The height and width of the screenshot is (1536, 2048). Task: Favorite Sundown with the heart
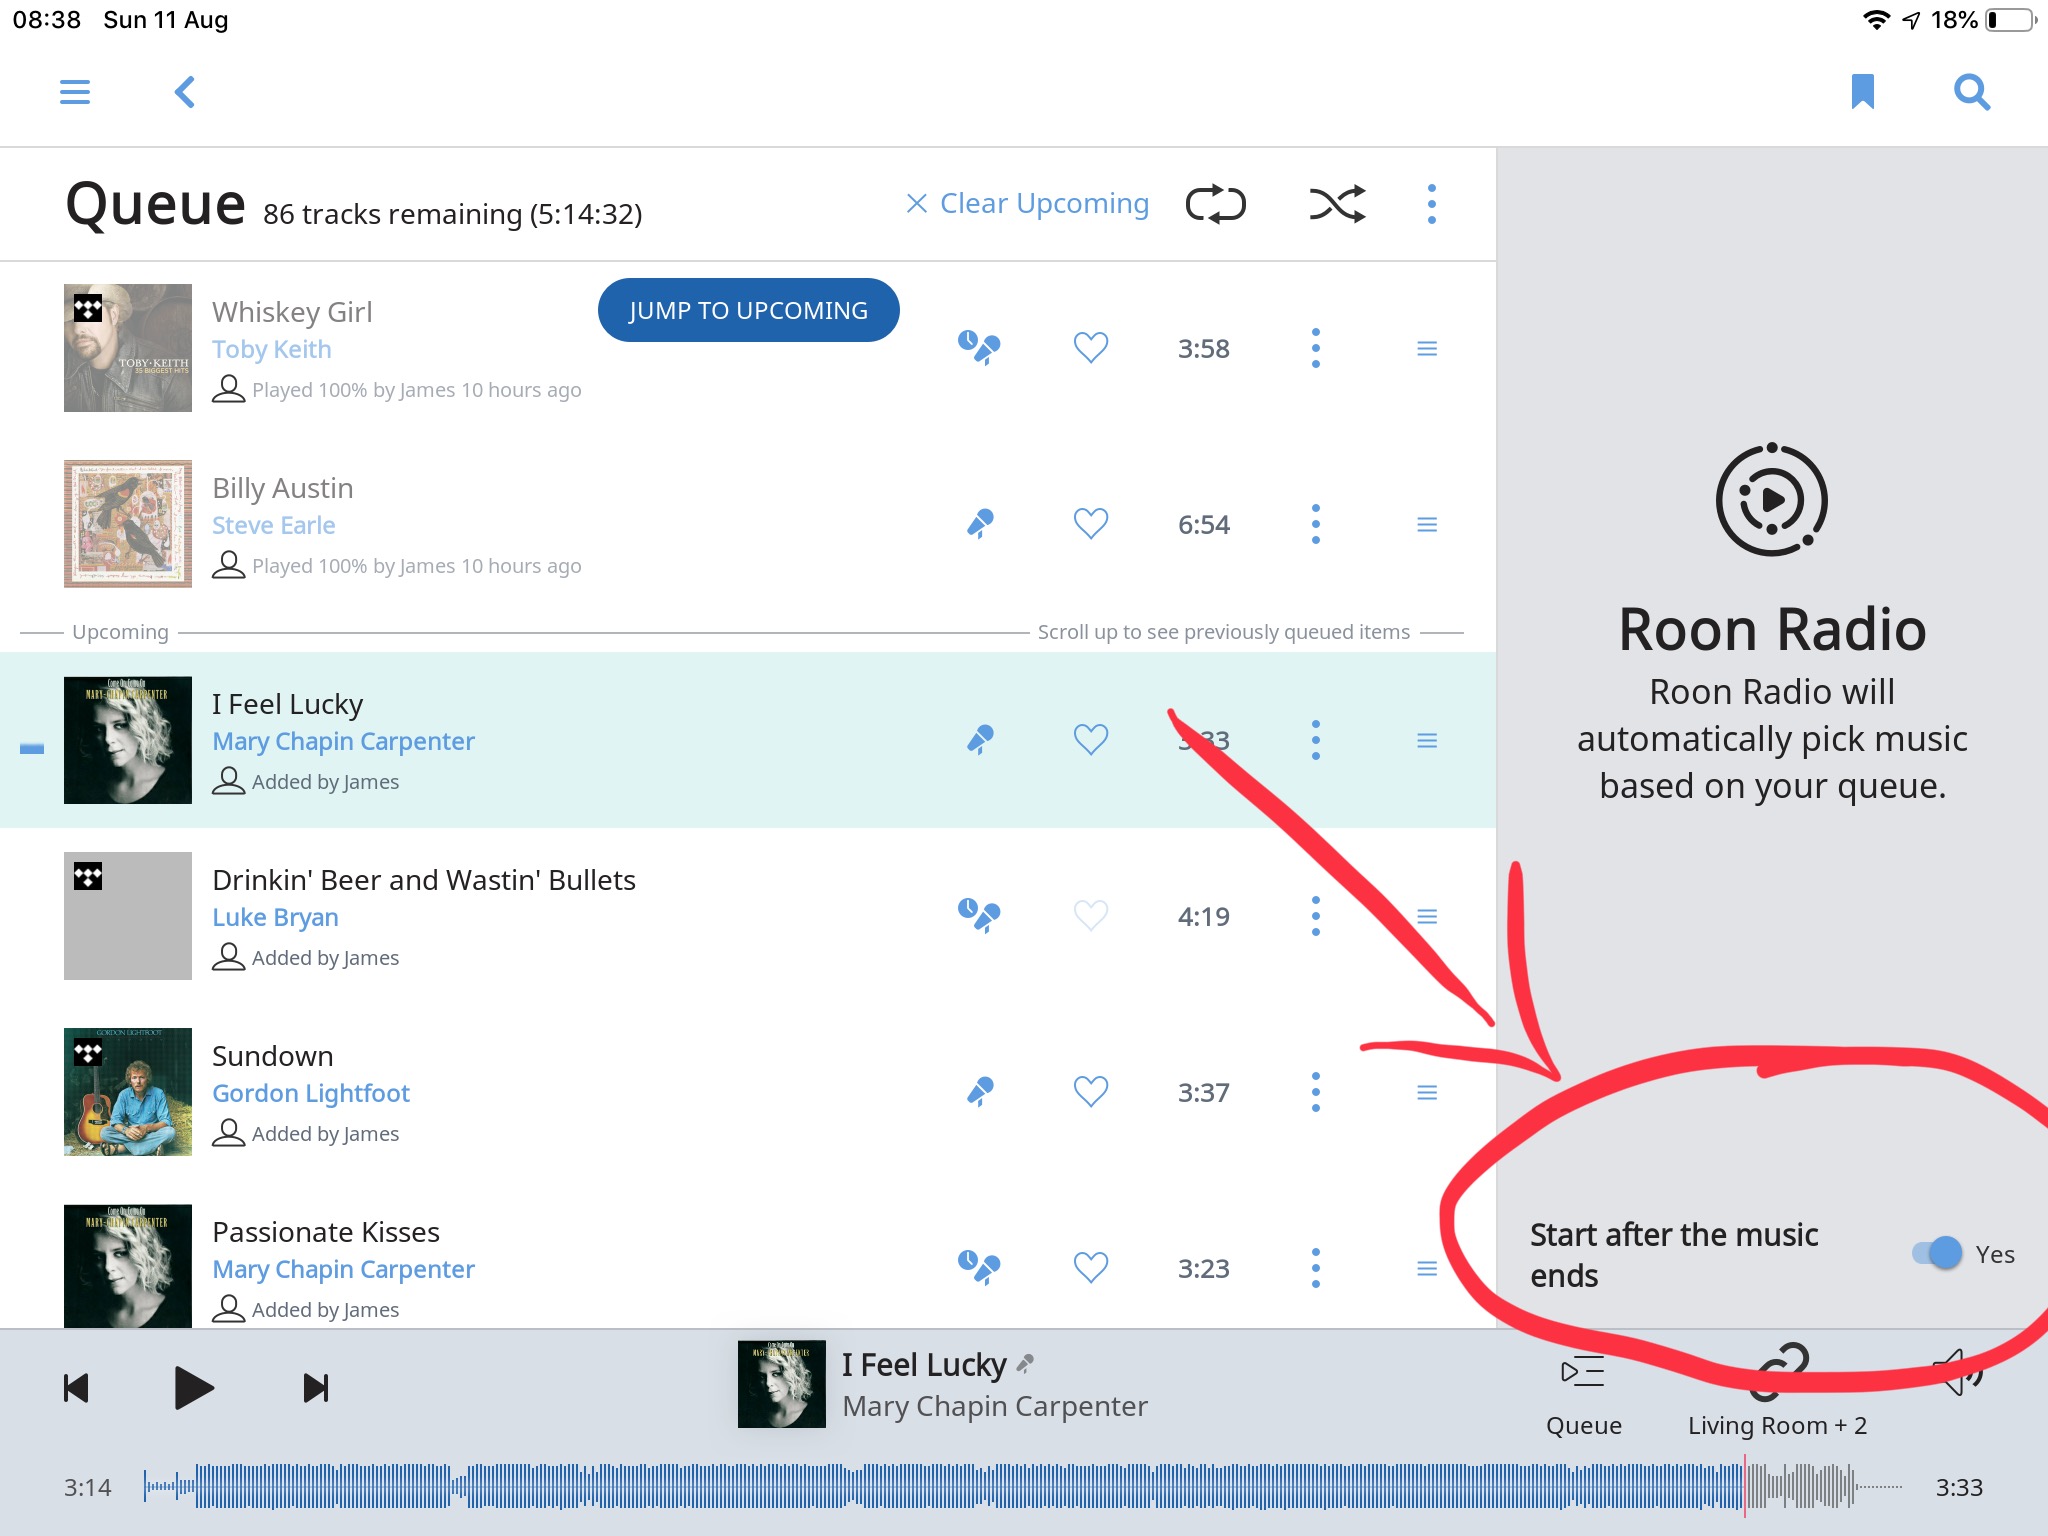(1090, 1092)
